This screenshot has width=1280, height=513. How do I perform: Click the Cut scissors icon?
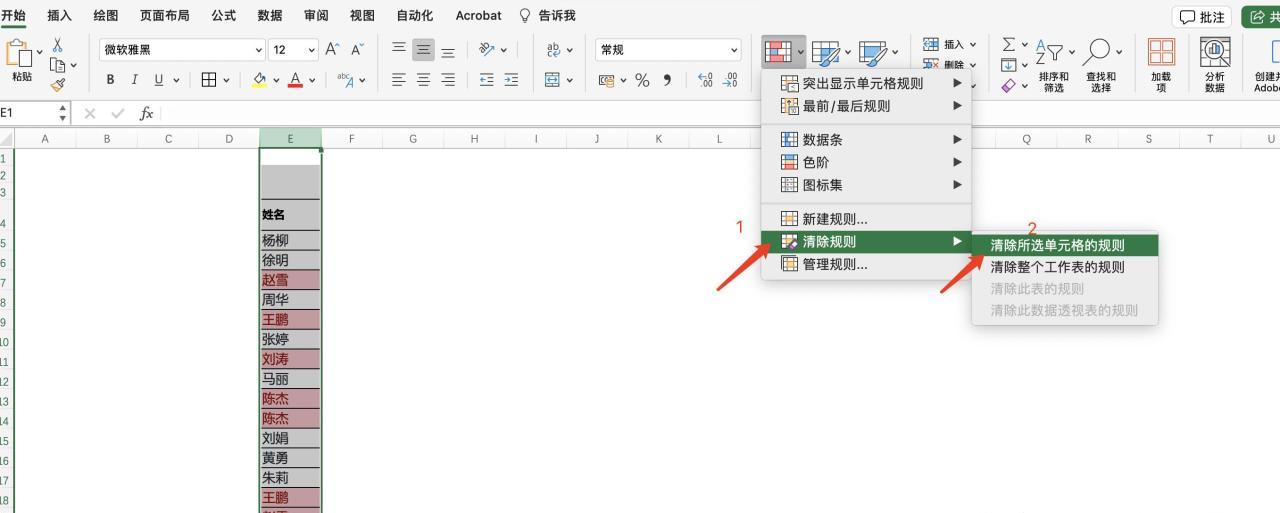[58, 44]
